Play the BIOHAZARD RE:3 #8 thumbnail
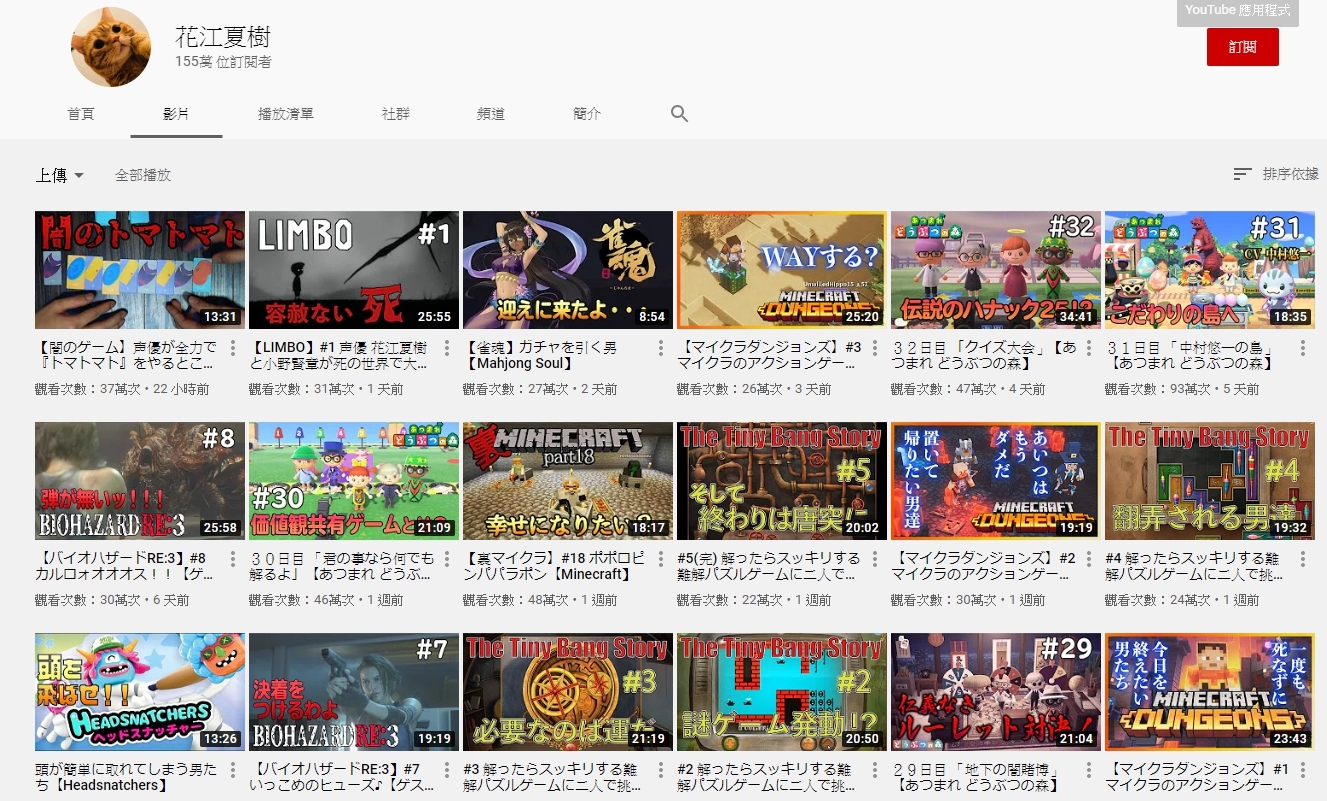 pyautogui.click(x=140, y=481)
